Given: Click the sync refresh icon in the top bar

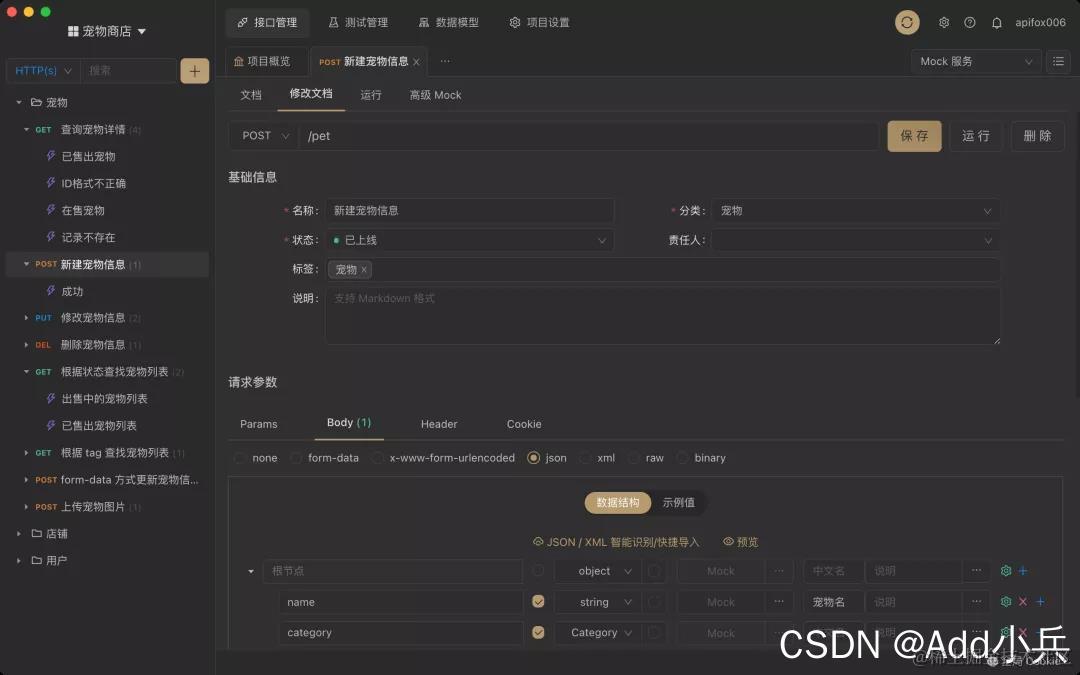Looking at the screenshot, I should (907, 22).
